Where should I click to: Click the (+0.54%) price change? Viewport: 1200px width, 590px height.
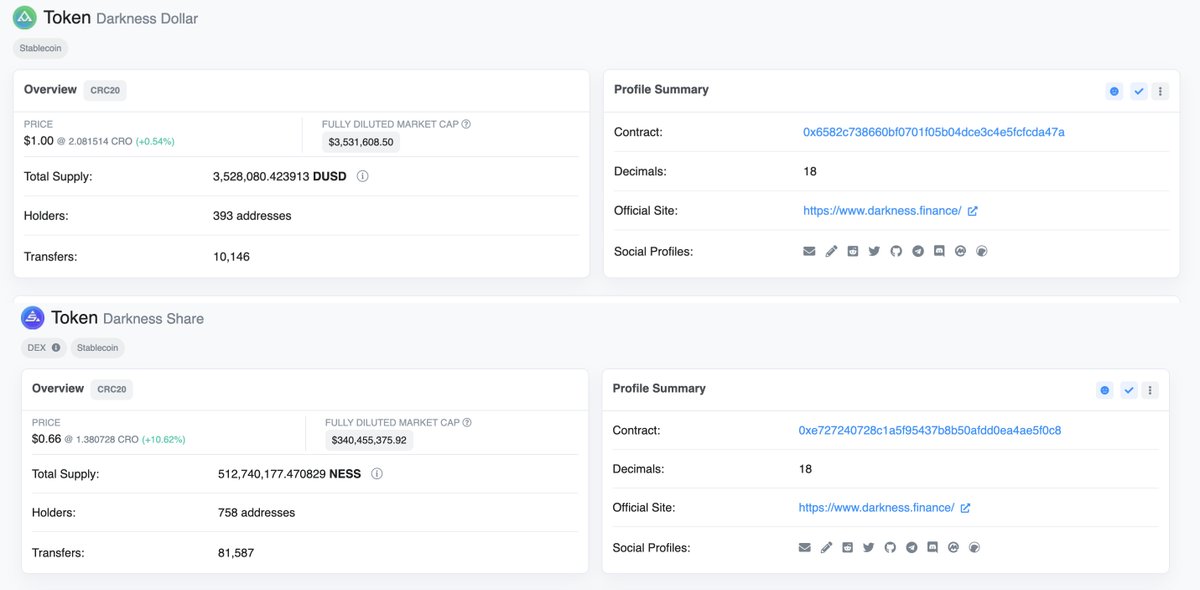[x=155, y=142]
